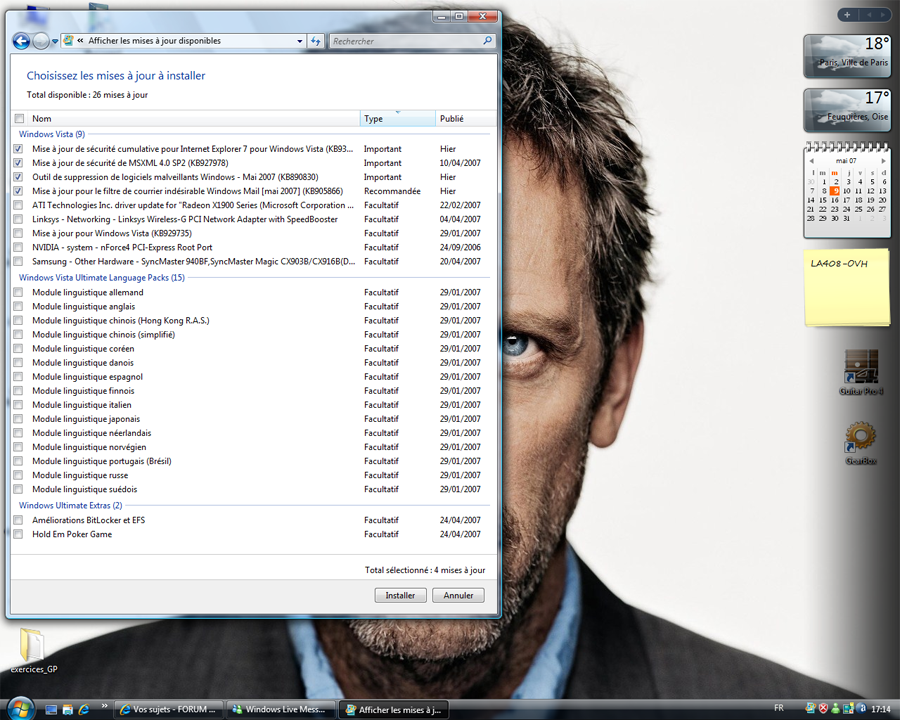Open the Windows Start orb
This screenshot has width=900, height=720.
(x=18, y=707)
